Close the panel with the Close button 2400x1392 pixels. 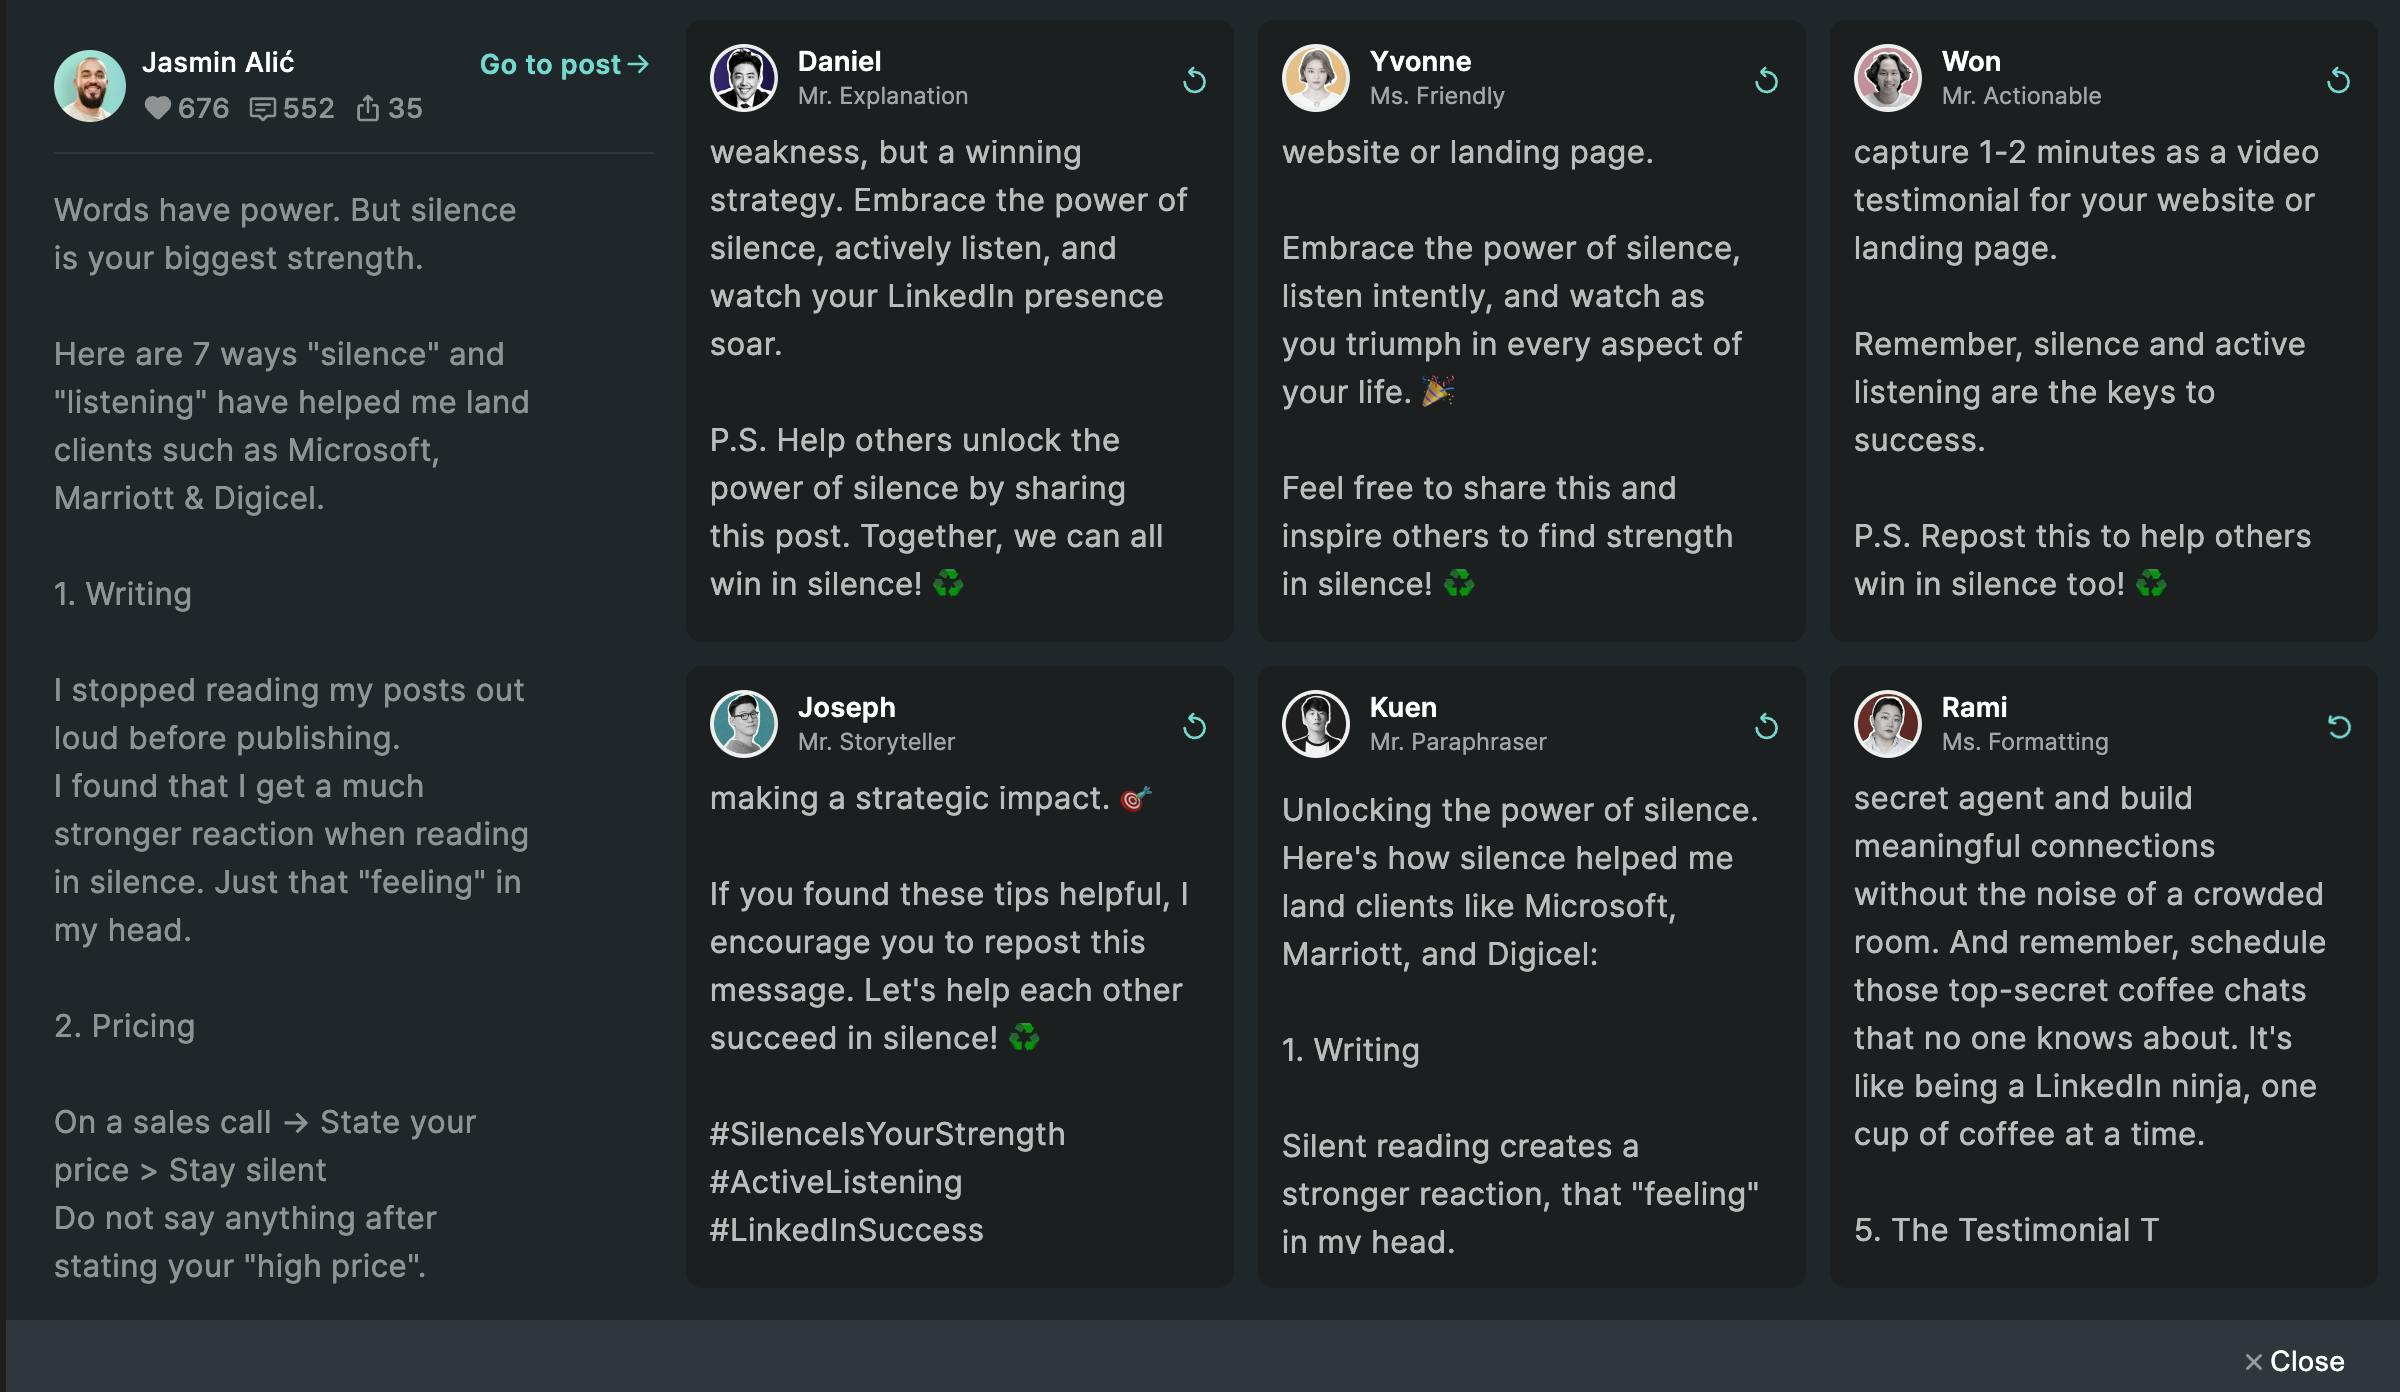(x=2295, y=1361)
